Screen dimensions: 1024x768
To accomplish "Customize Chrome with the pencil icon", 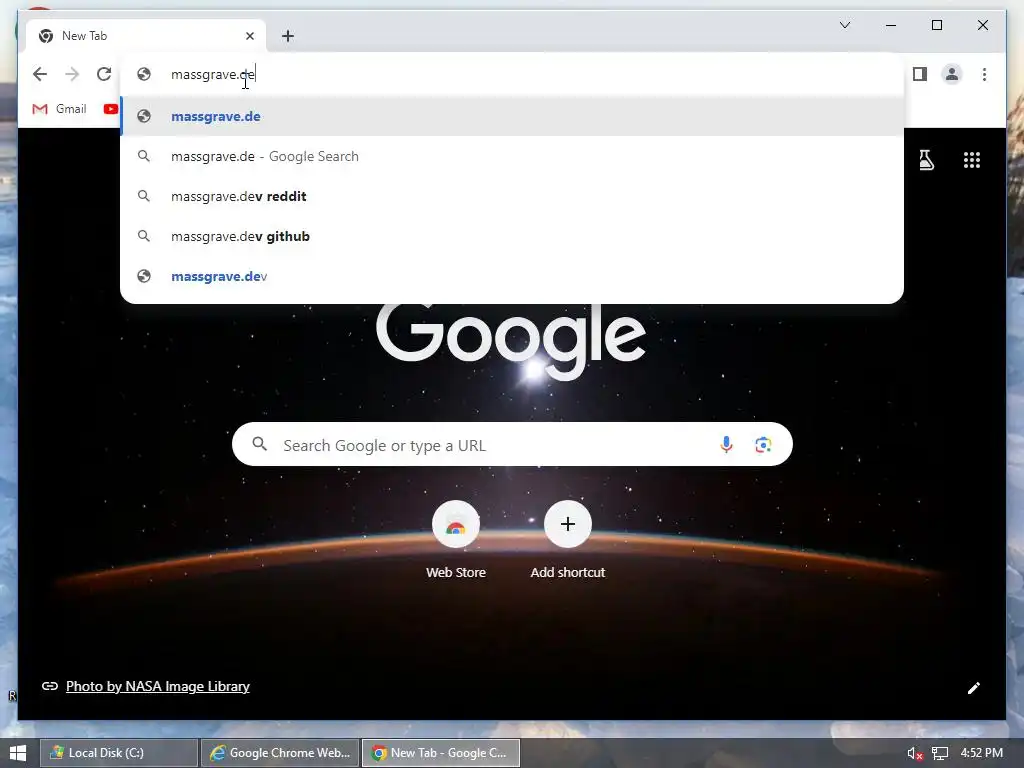I will 974,688.
